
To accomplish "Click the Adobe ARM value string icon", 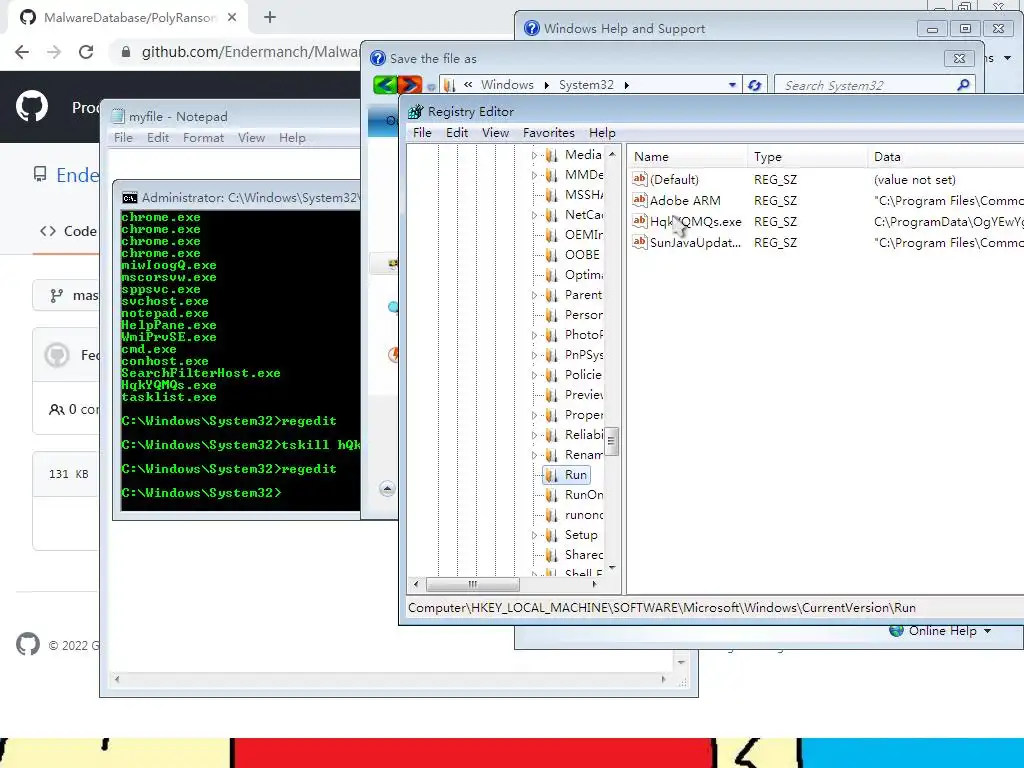I will 640,200.
